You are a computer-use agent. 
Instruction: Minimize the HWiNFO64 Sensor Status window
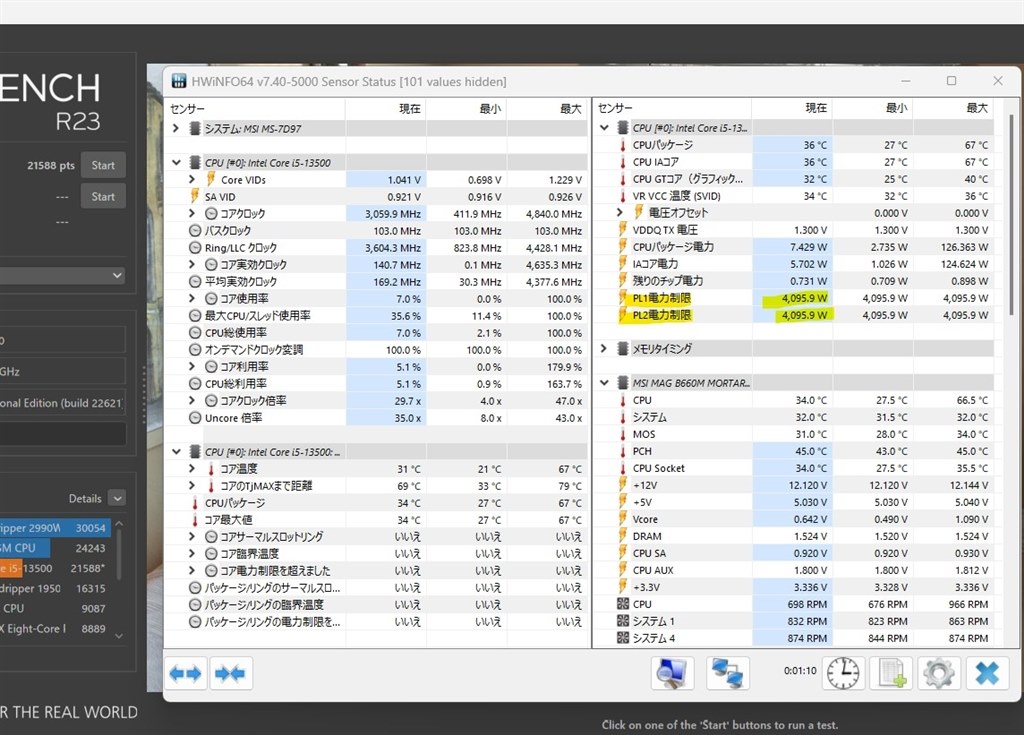tap(906, 80)
